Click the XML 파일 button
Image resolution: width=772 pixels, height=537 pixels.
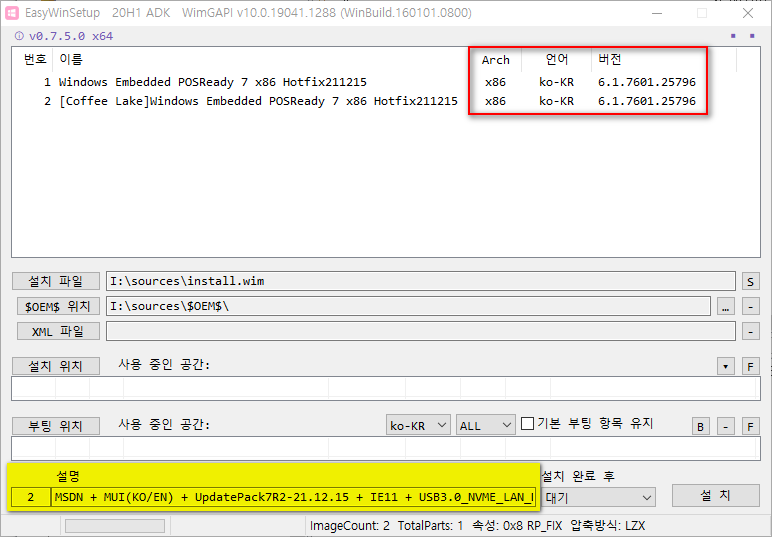point(58,331)
